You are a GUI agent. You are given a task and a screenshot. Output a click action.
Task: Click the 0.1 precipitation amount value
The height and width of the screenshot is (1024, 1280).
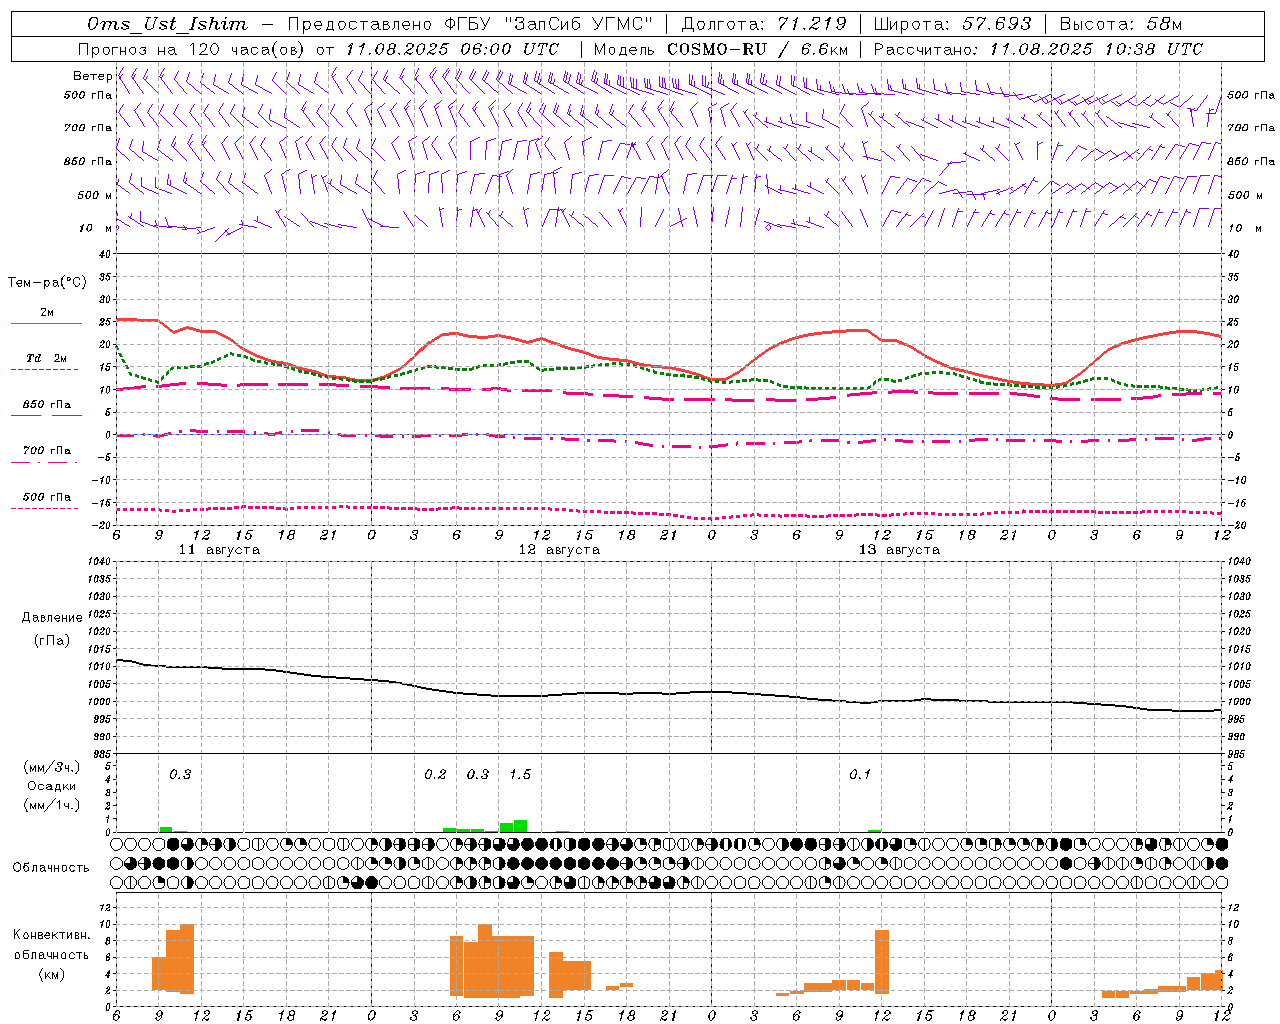pyautogui.click(x=860, y=774)
